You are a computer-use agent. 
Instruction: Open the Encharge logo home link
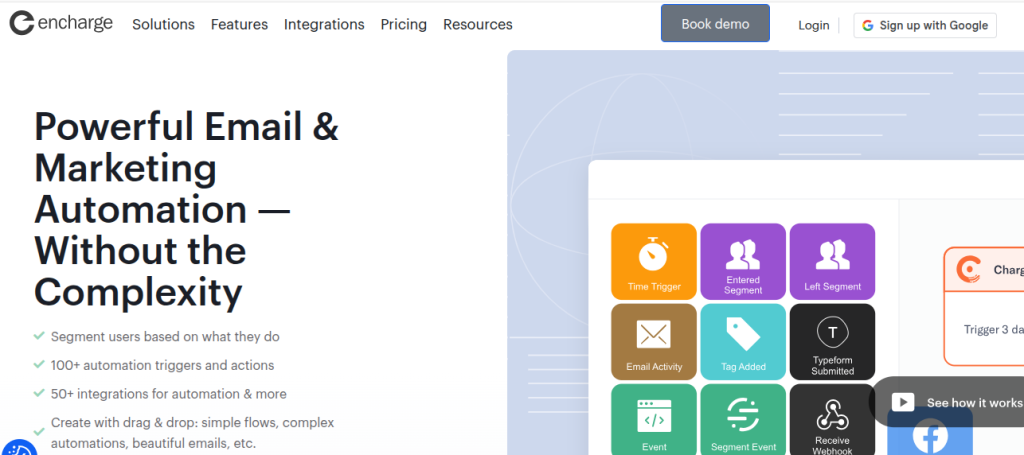coord(61,23)
